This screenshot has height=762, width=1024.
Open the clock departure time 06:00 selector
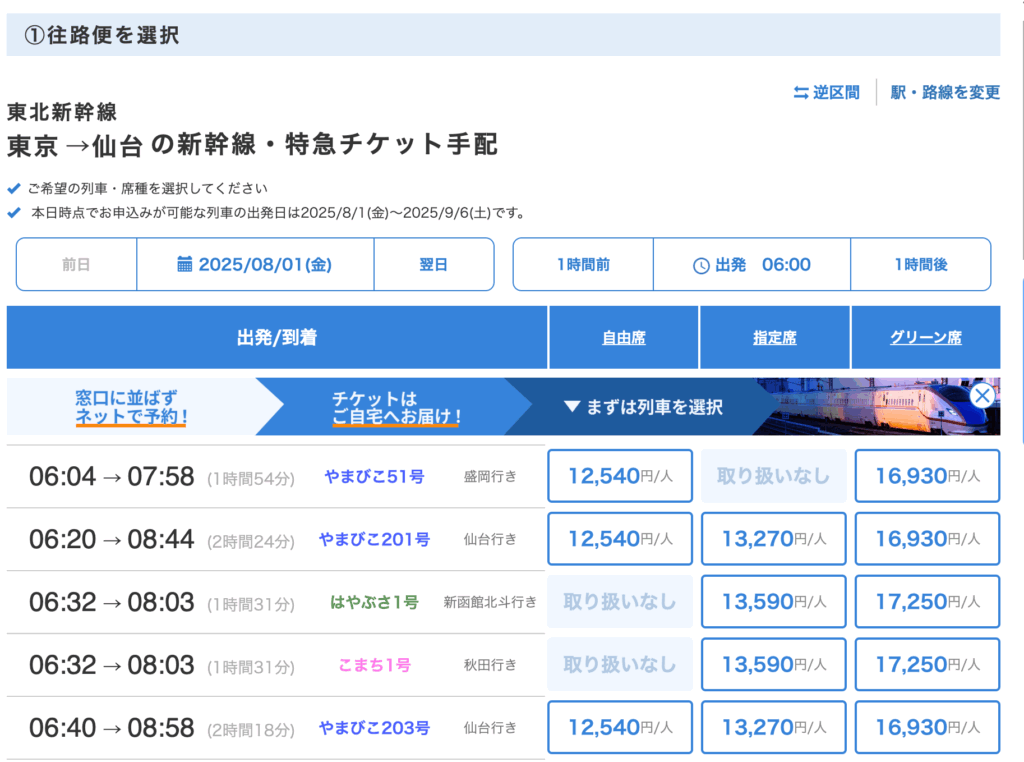pyautogui.click(x=752, y=265)
